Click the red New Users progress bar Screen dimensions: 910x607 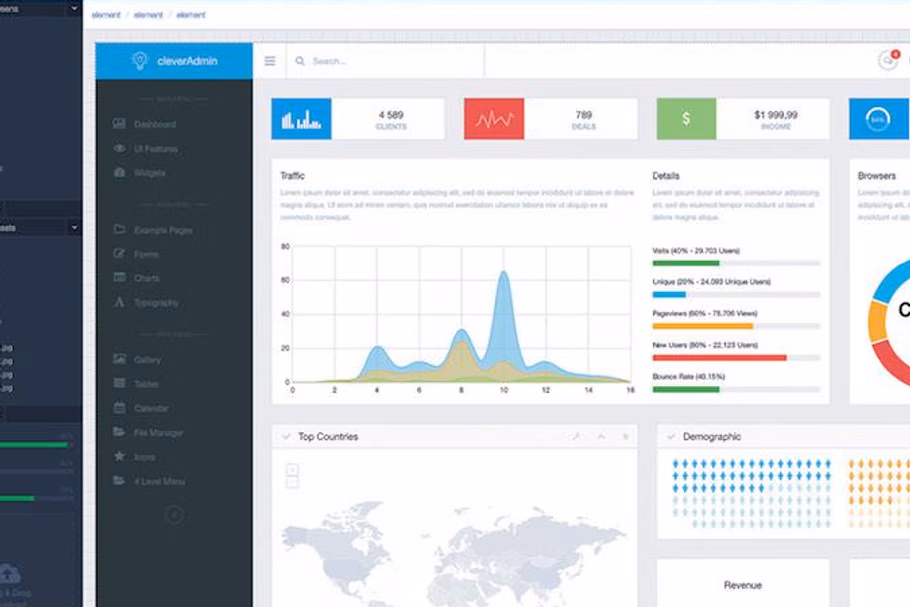[x=719, y=357]
